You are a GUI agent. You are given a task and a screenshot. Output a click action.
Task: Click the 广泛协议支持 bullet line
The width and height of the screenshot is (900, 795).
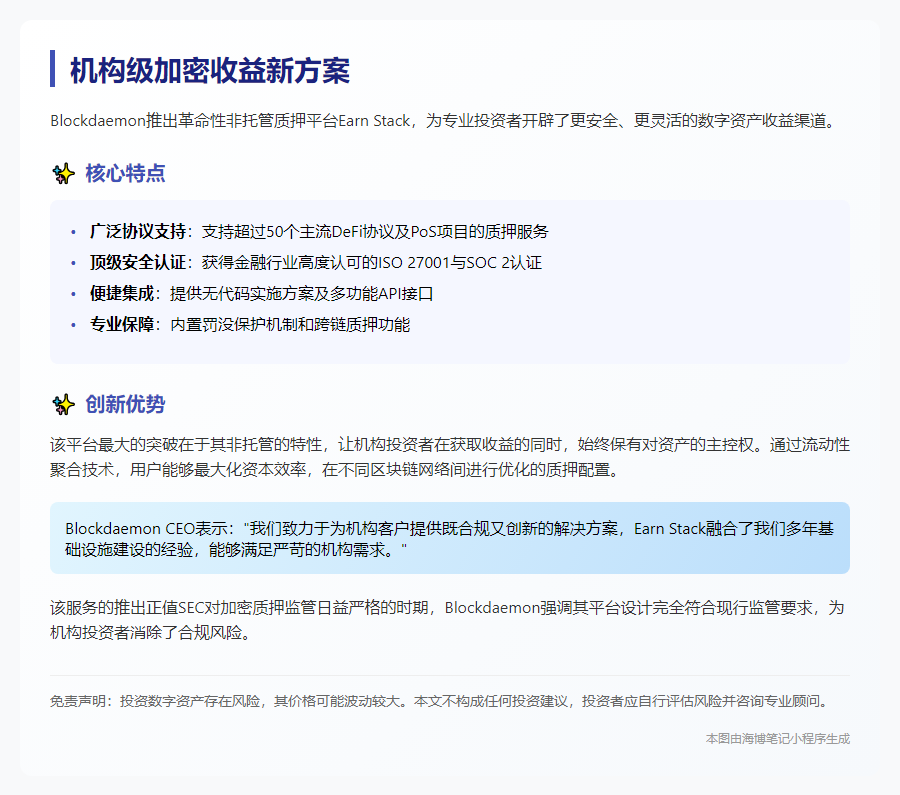(319, 231)
